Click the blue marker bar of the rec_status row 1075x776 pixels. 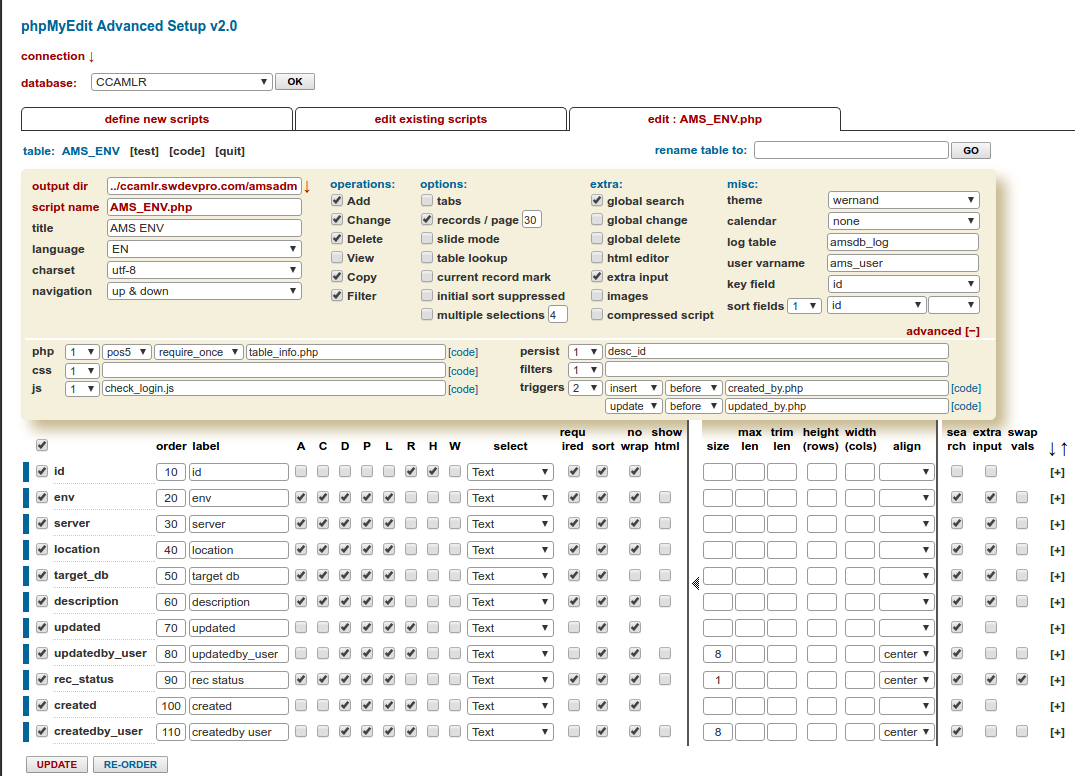point(26,679)
